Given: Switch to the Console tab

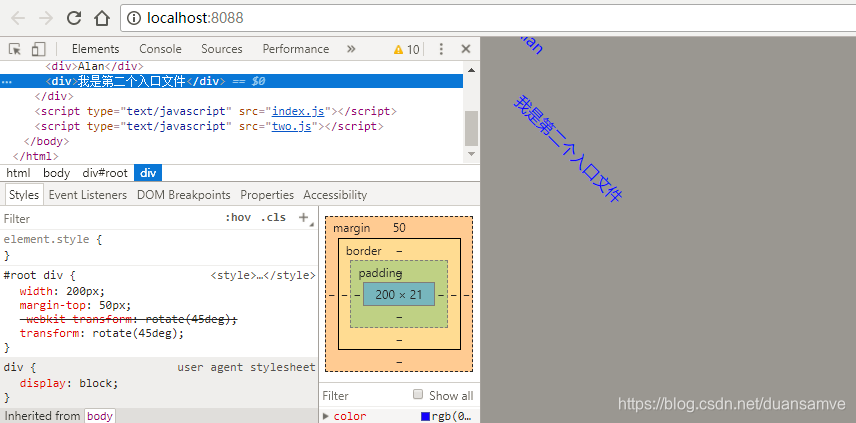Looking at the screenshot, I should [x=160, y=49].
